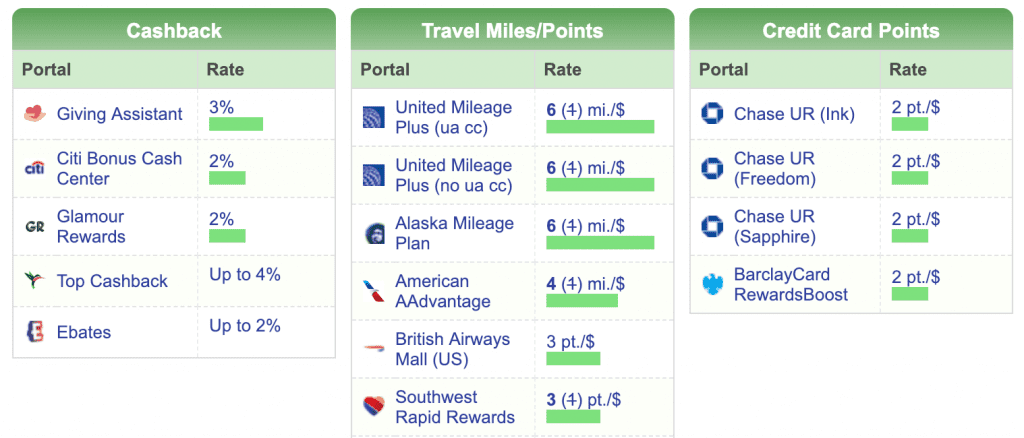
Task: Click the Chase UR (Ink) logo icon
Action: pyautogui.click(x=713, y=114)
